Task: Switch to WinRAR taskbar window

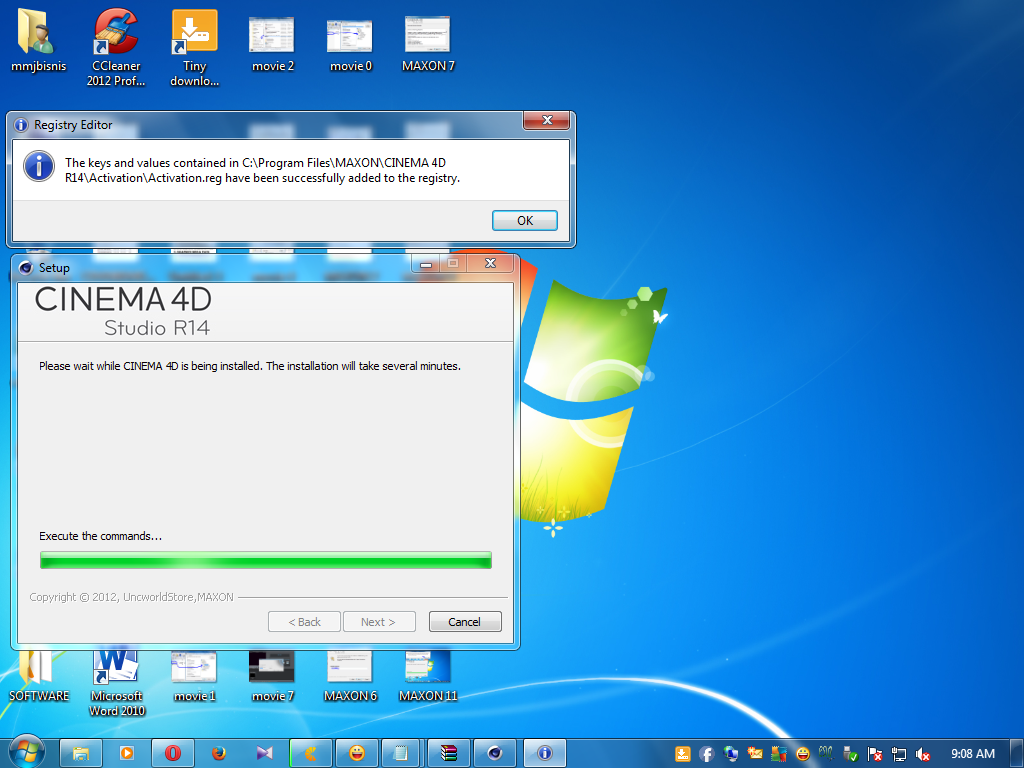Action: pos(449,754)
